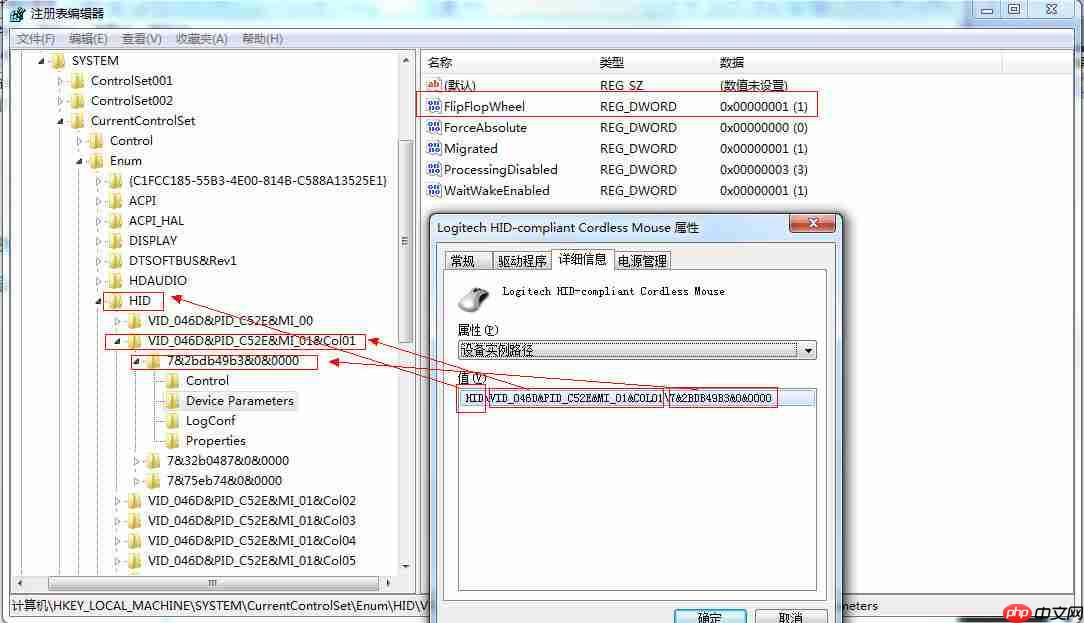Open the Favorites menu (收藏夹)

tap(201, 39)
